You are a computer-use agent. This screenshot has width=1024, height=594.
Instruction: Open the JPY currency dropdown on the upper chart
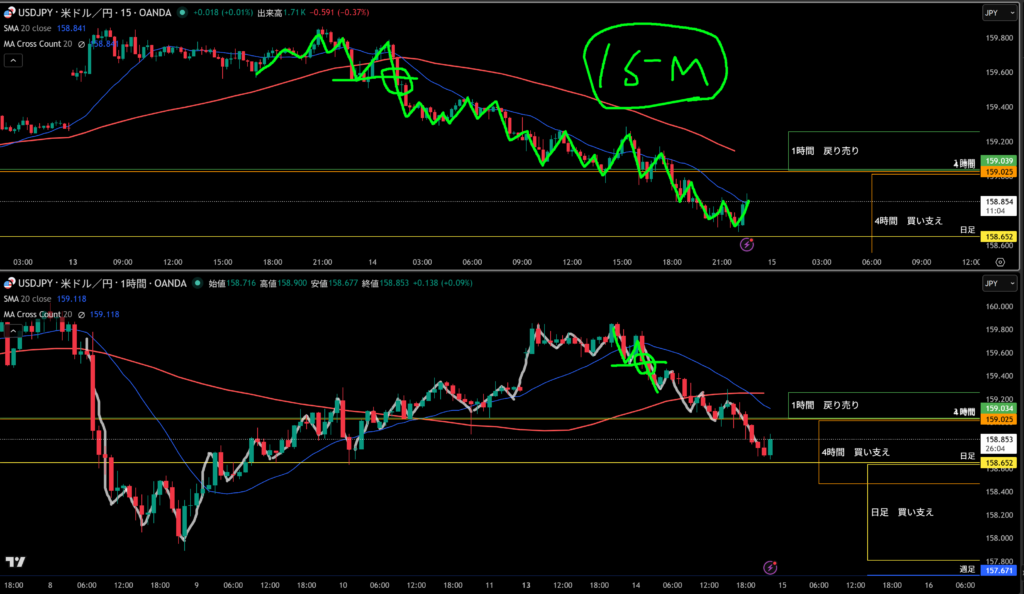click(992, 13)
